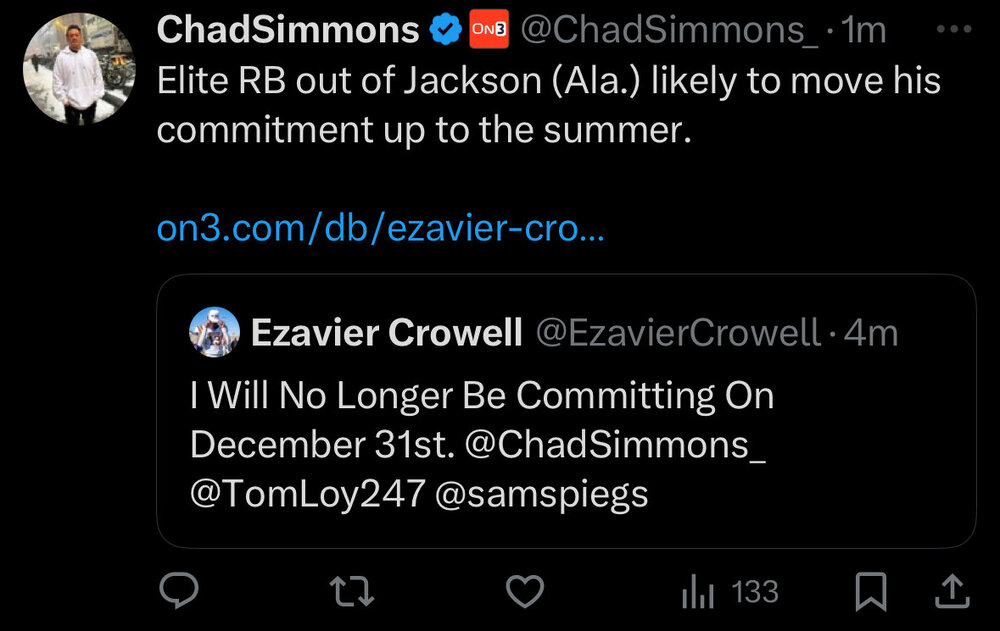Viewport: 1000px width, 631px height.
Task: Open the on3.com/db/ezavier-cro... link
Action: [381, 229]
